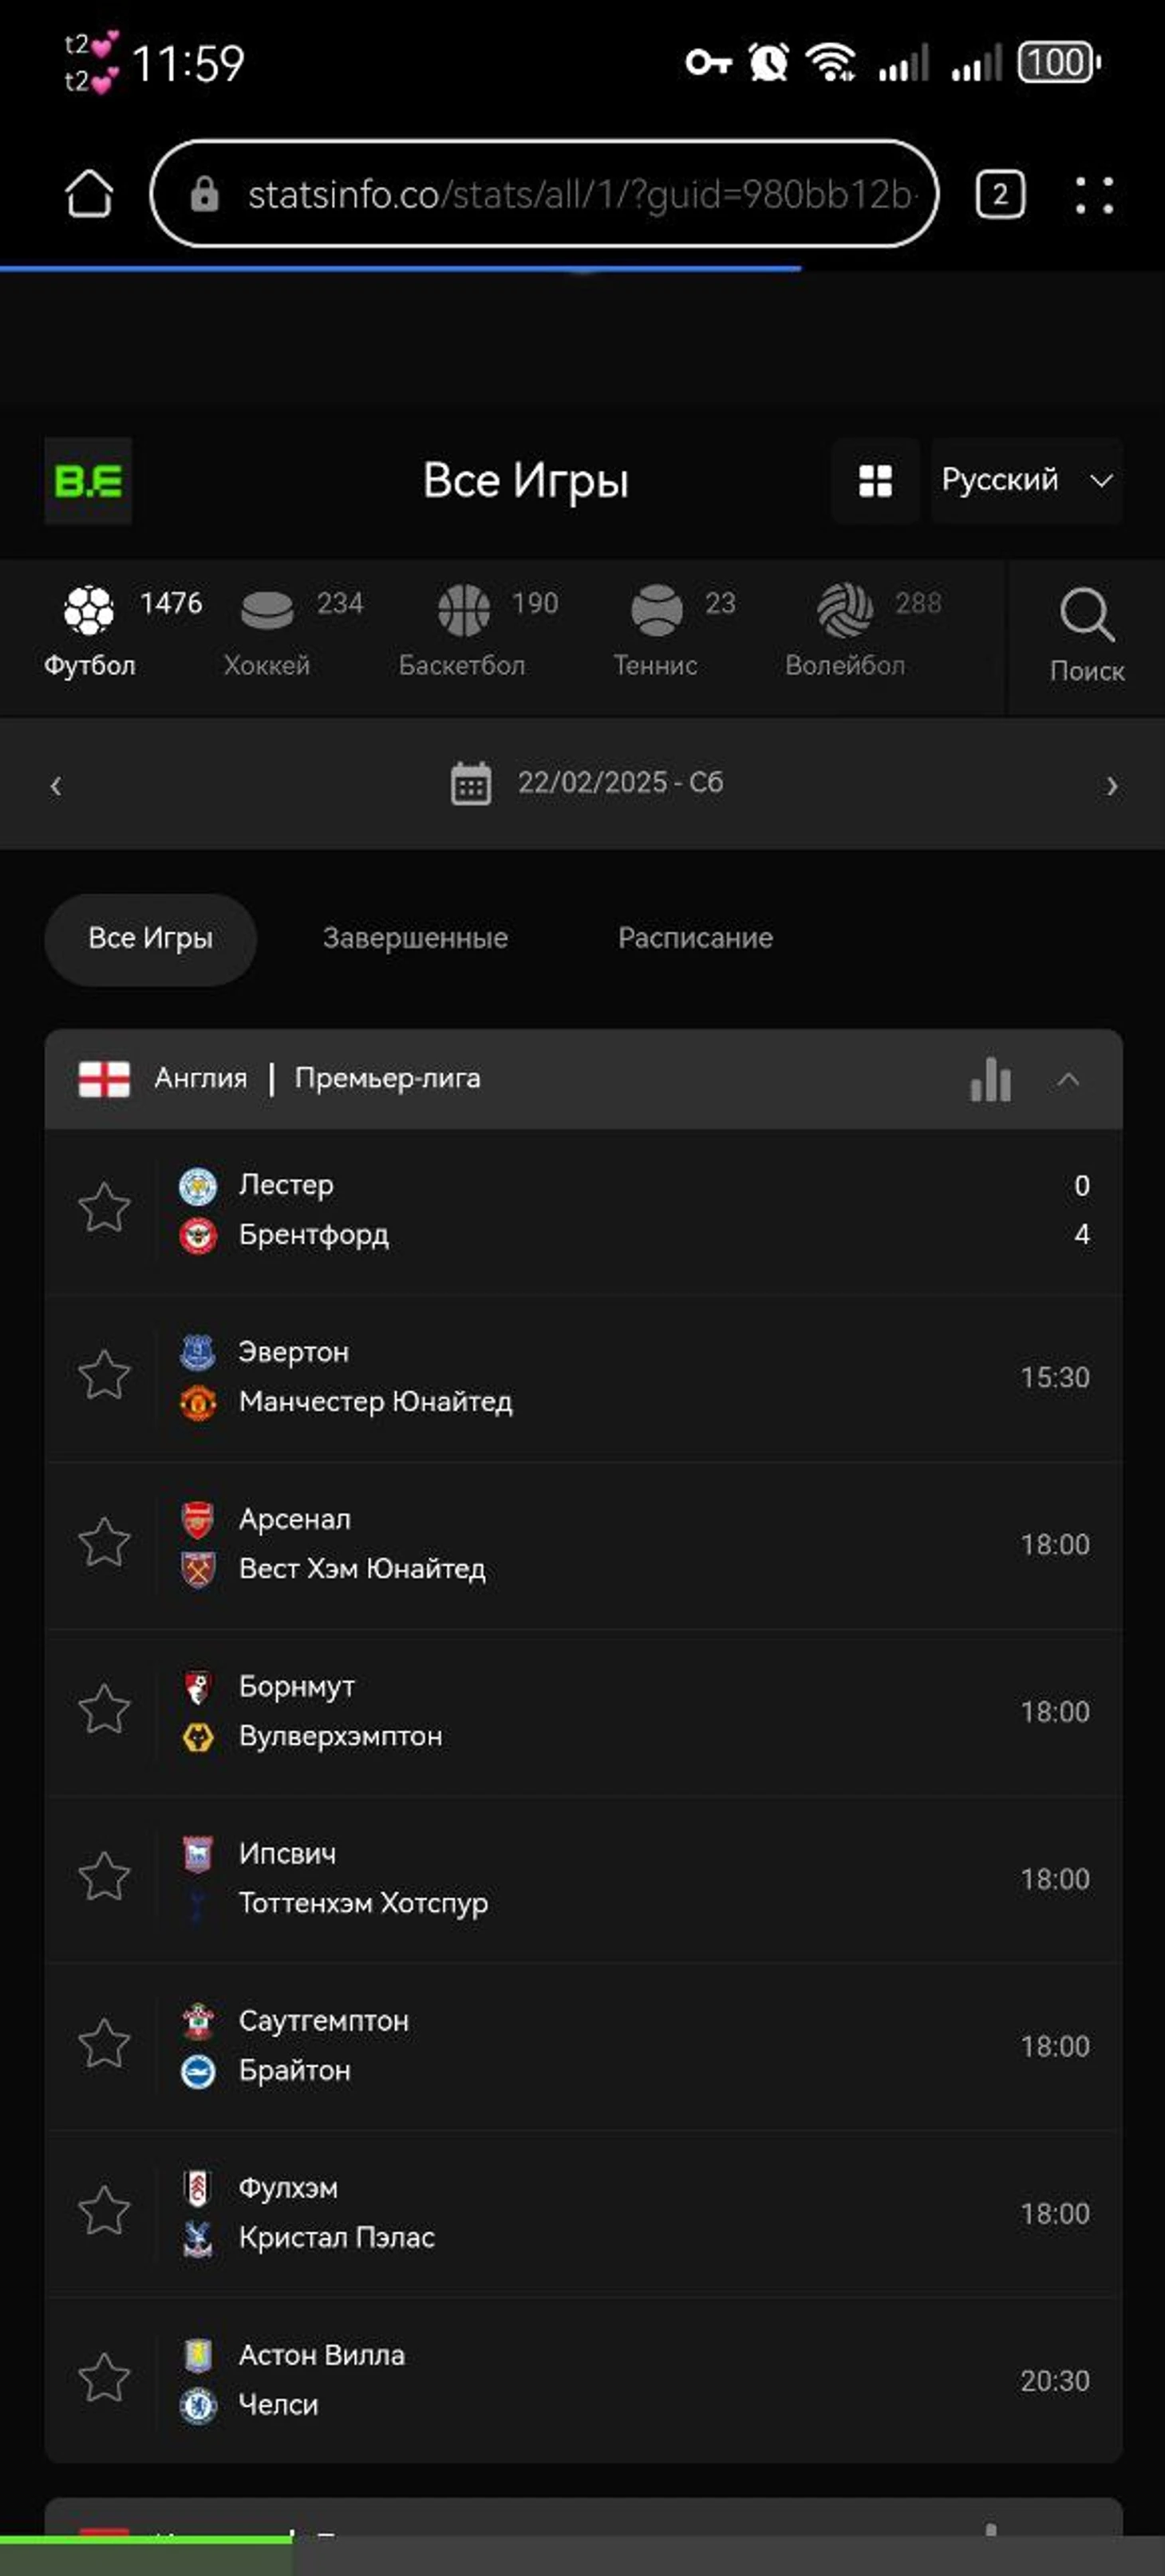Favorite the Астон Вилла vs Челси star

(x=104, y=2379)
